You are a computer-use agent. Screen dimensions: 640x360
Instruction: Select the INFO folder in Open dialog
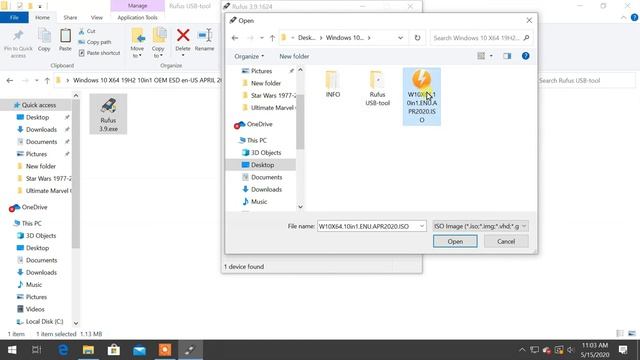(333, 84)
